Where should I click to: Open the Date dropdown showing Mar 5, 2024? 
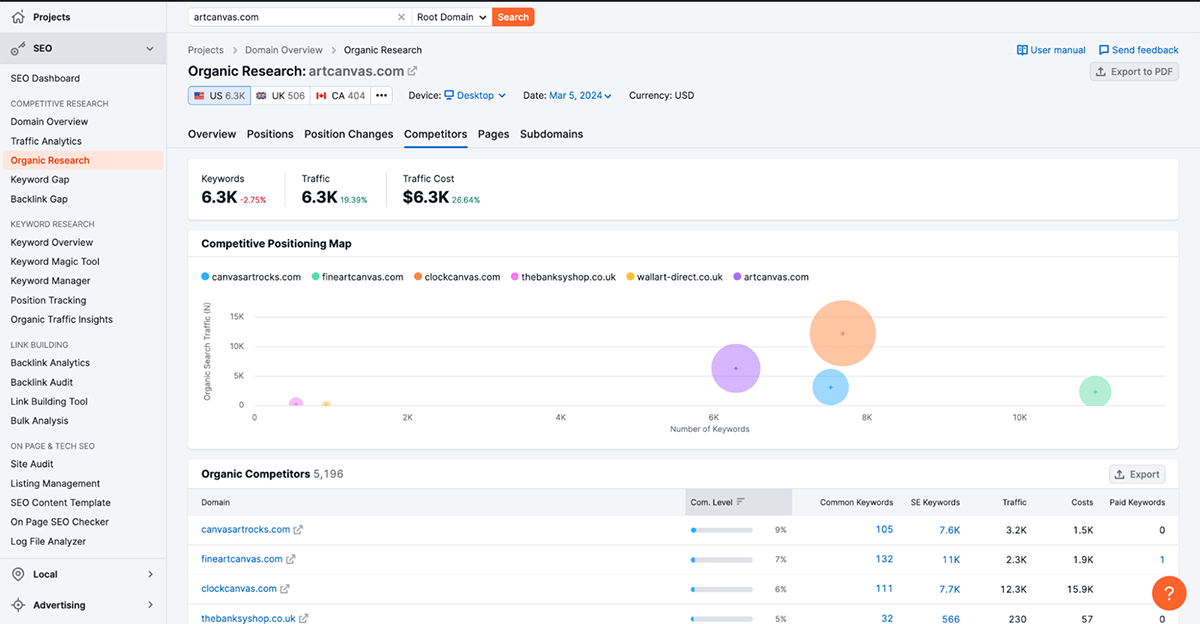tap(580, 95)
